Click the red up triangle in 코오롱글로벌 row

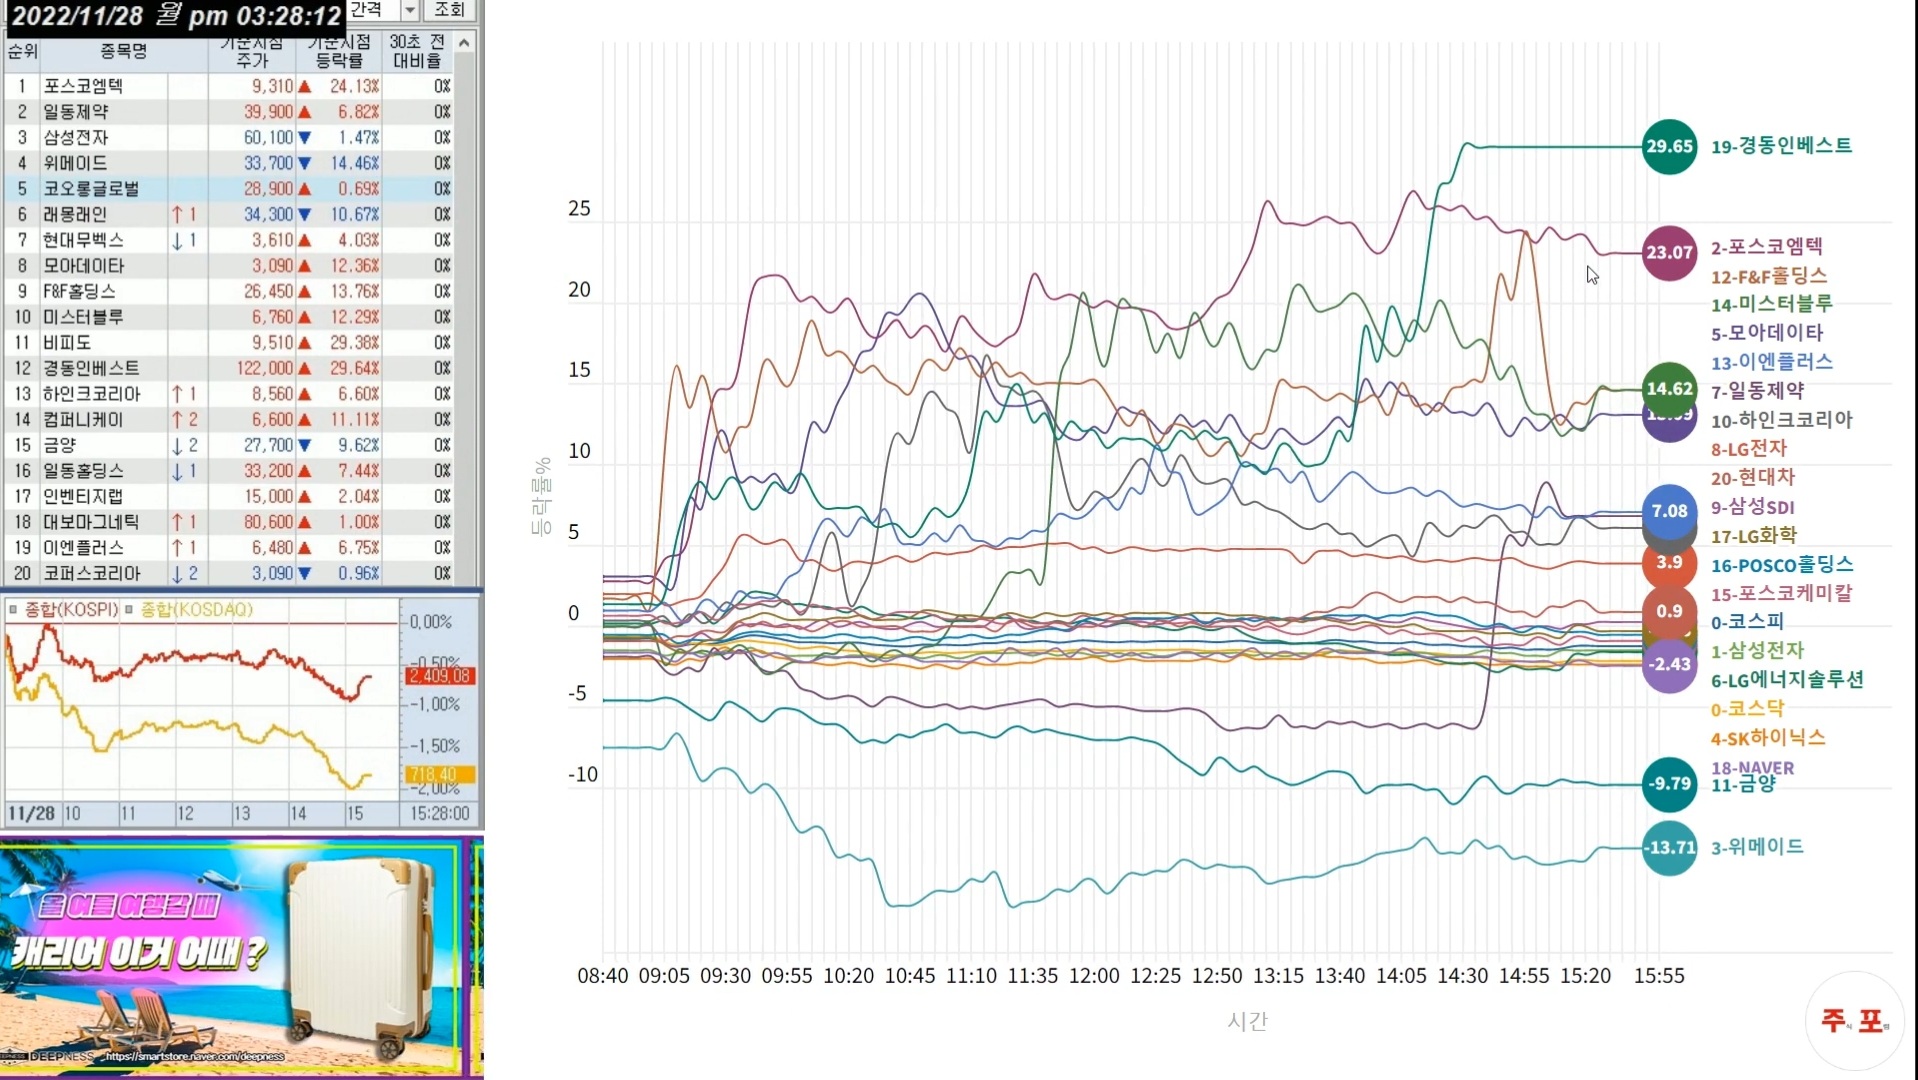[304, 189]
